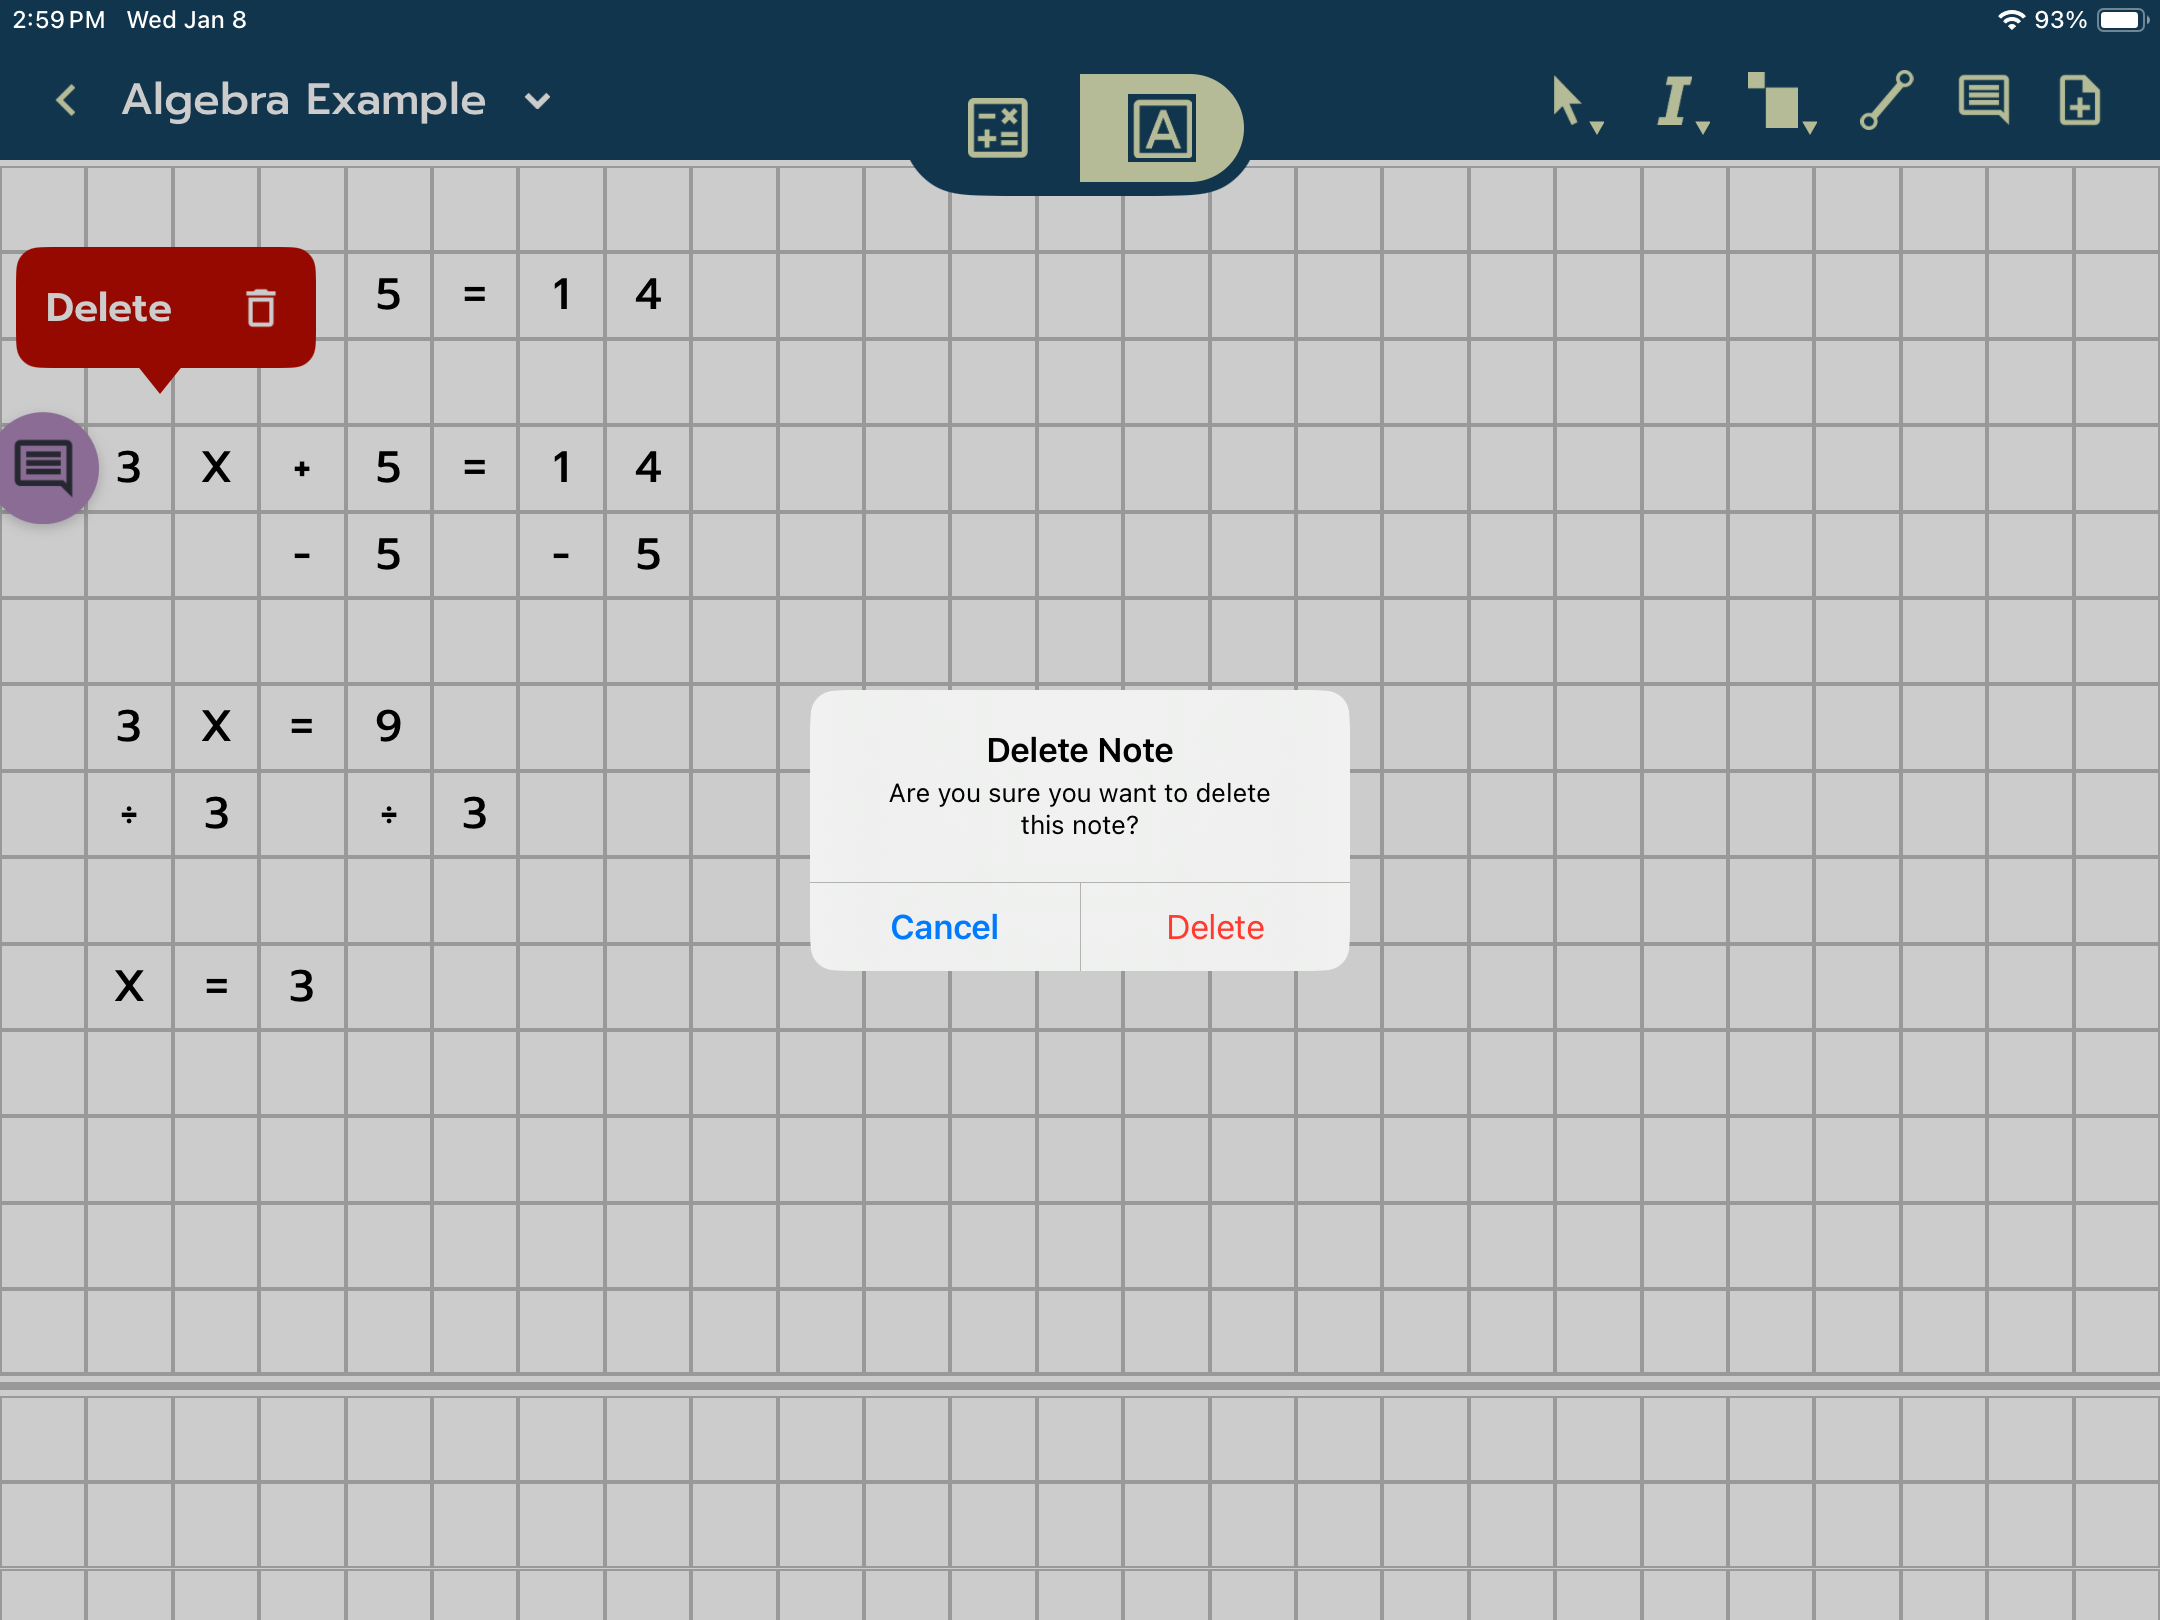
Task: Open pointer tool dropdown arrow
Action: [1597, 127]
